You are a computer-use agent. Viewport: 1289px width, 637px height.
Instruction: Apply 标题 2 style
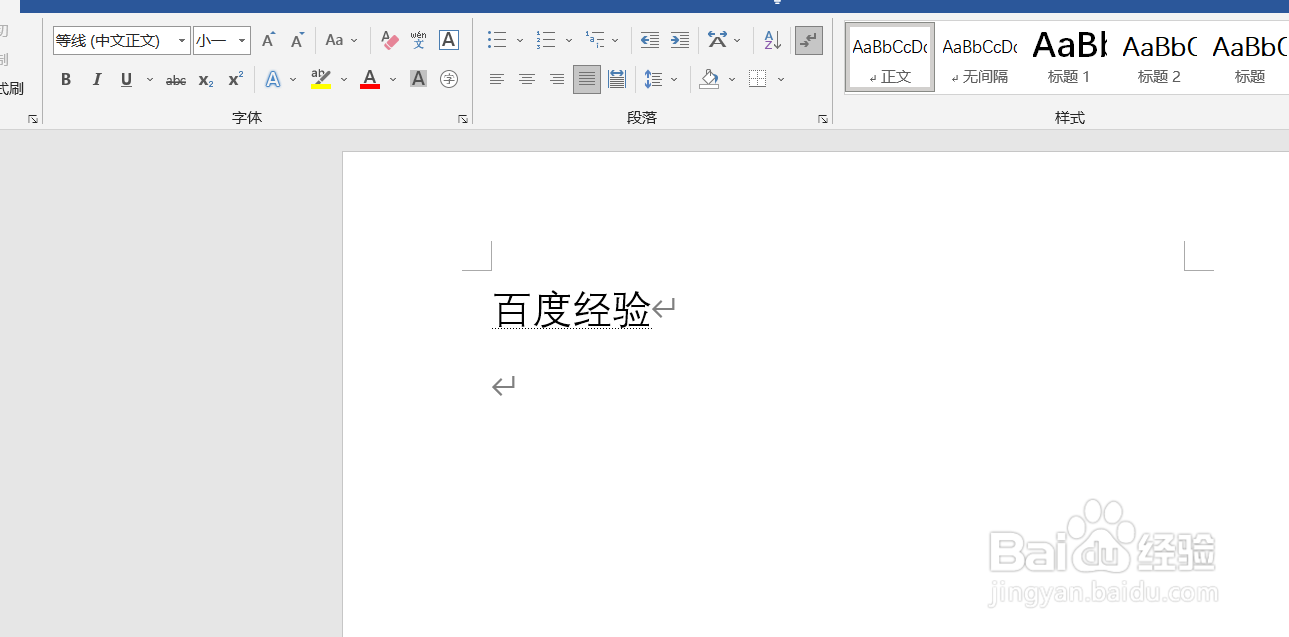1159,58
